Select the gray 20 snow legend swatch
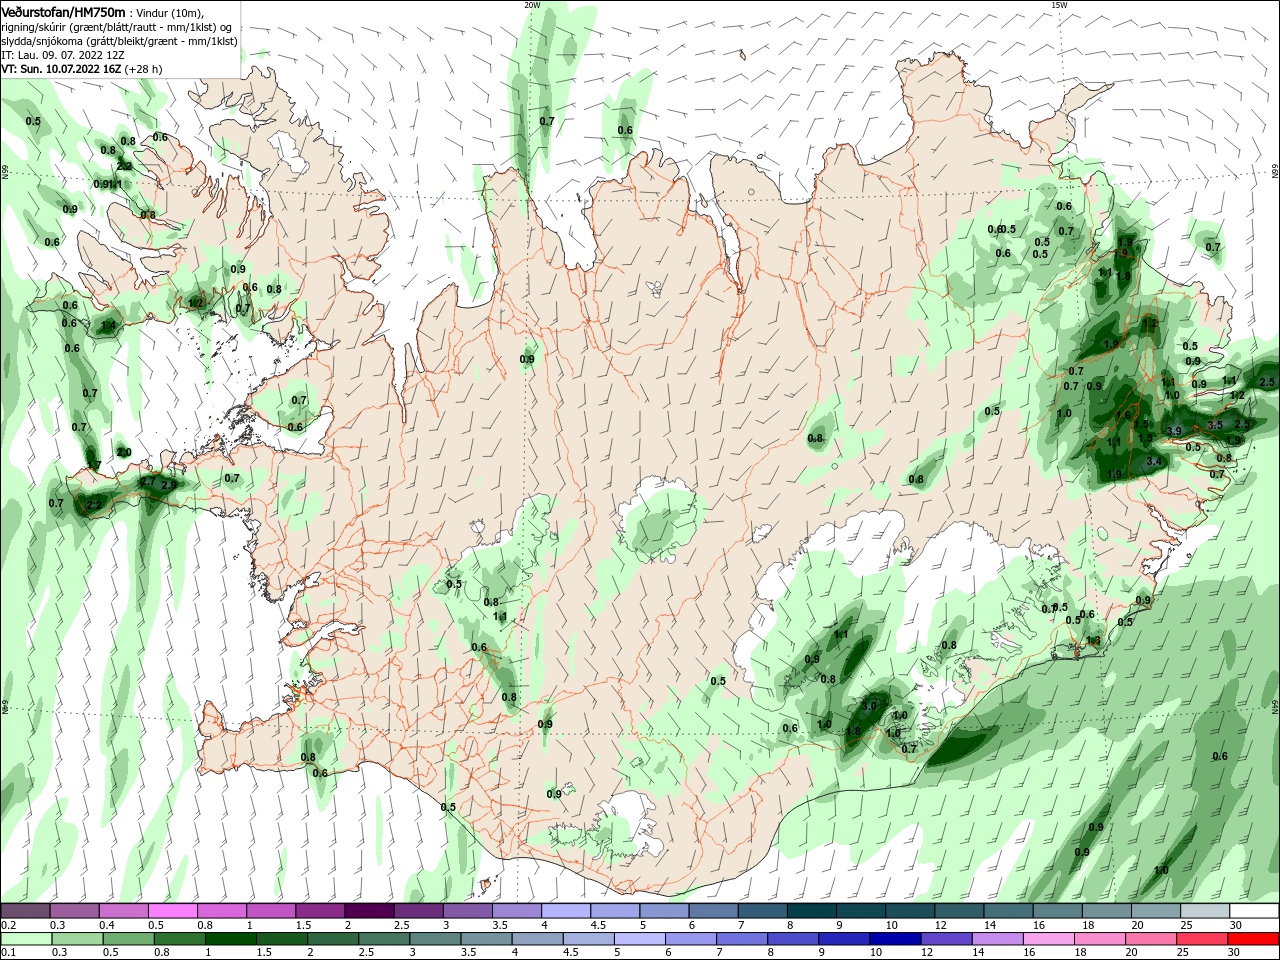This screenshot has width=1280, height=960. [1154, 911]
